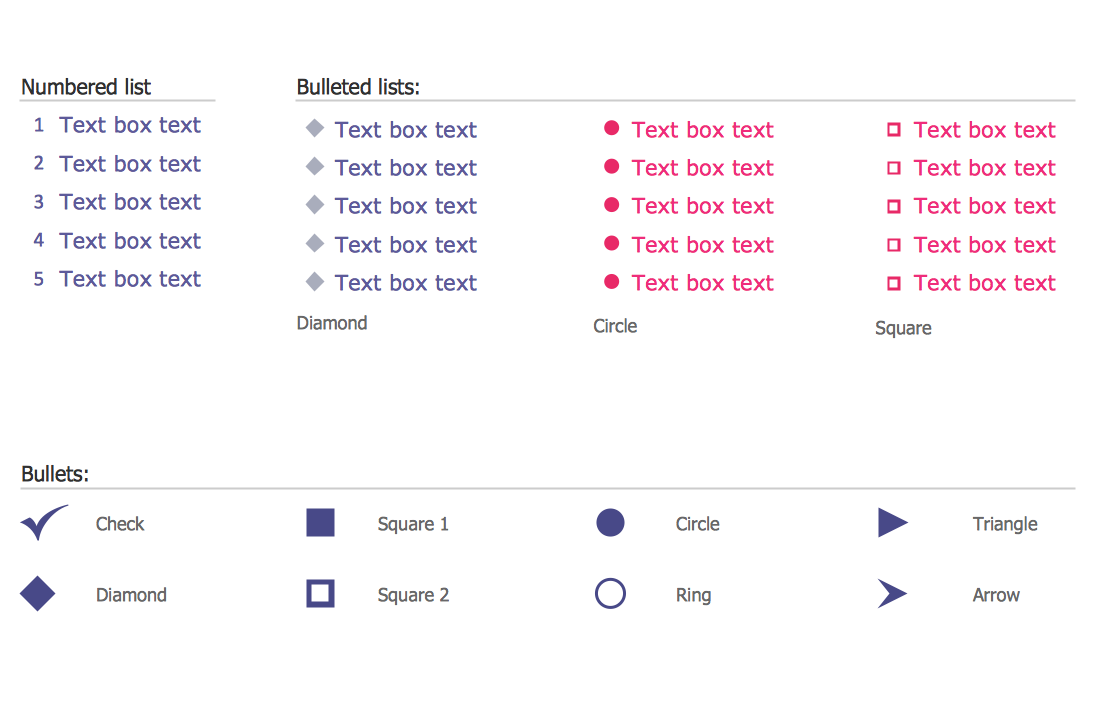Click the Check bullet icon
Image resolution: width=1095 pixels, height=724 pixels.
click(x=42, y=523)
